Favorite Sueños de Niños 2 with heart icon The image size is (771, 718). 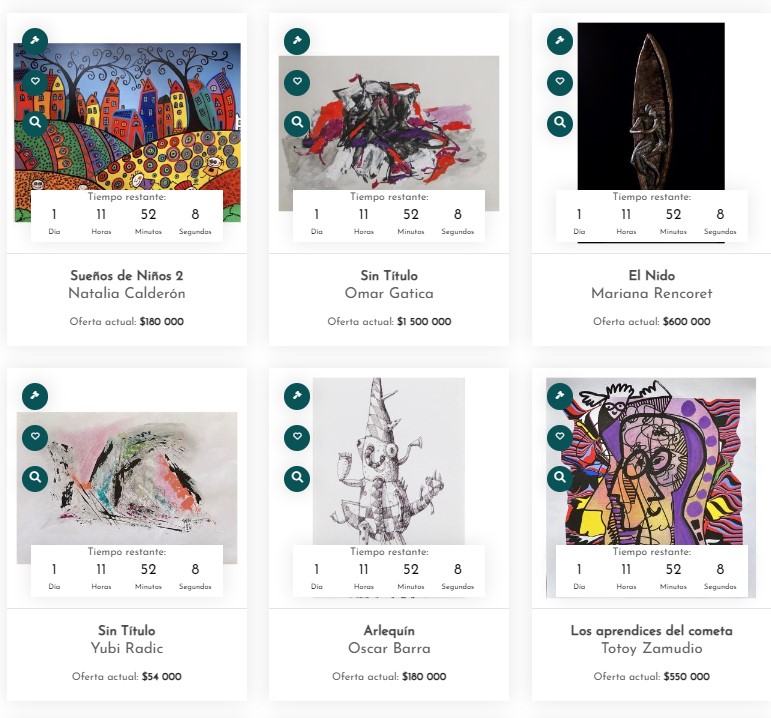pyautogui.click(x=35, y=82)
